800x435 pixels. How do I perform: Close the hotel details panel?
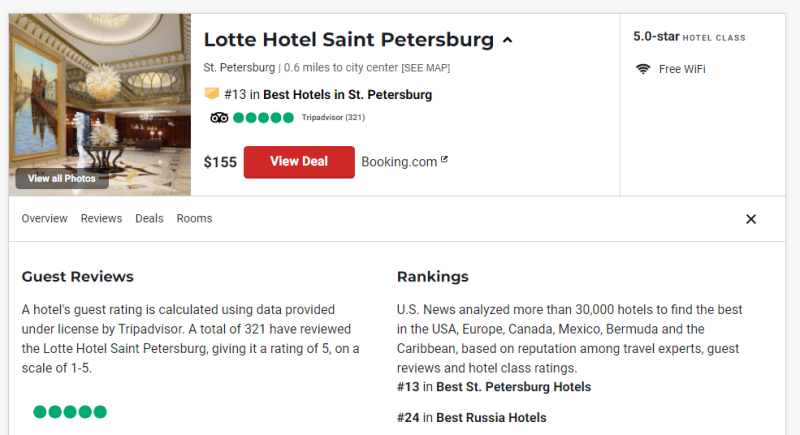pyautogui.click(x=751, y=219)
